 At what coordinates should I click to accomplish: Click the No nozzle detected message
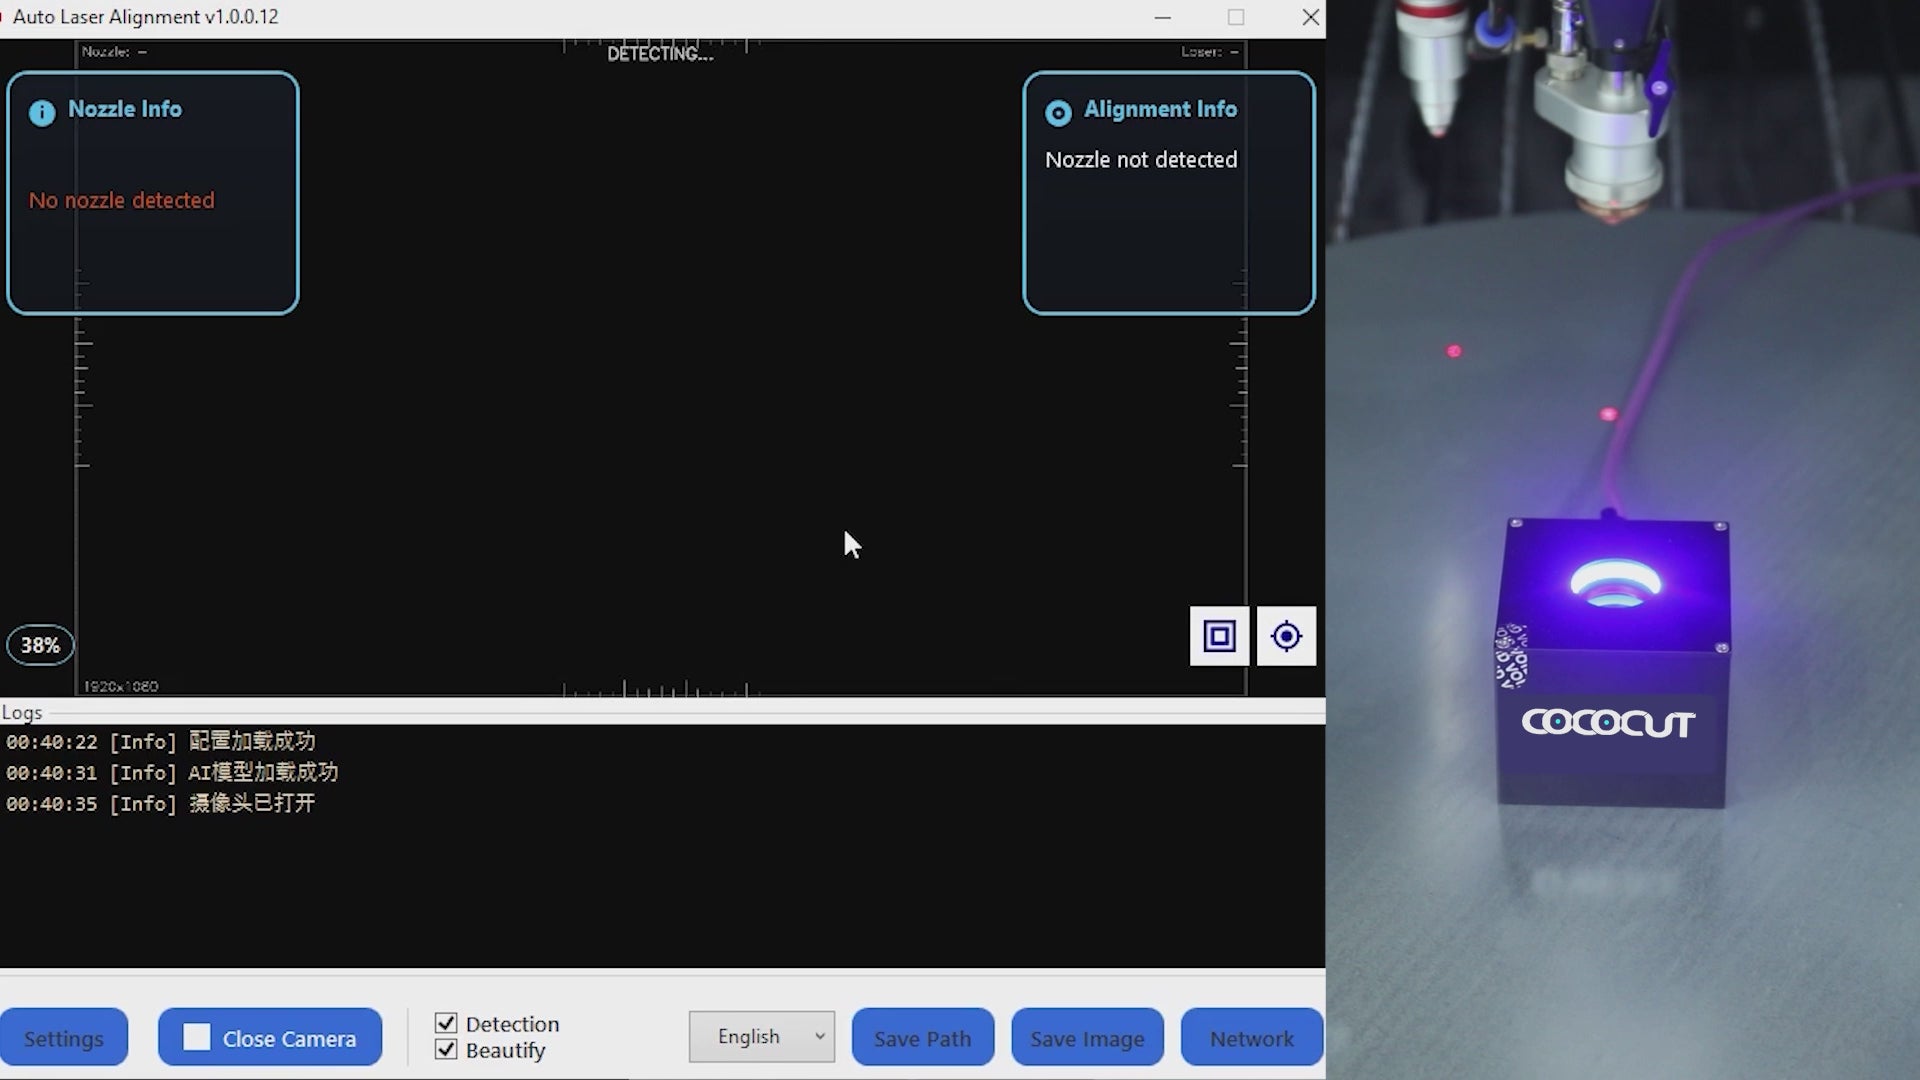click(x=122, y=200)
